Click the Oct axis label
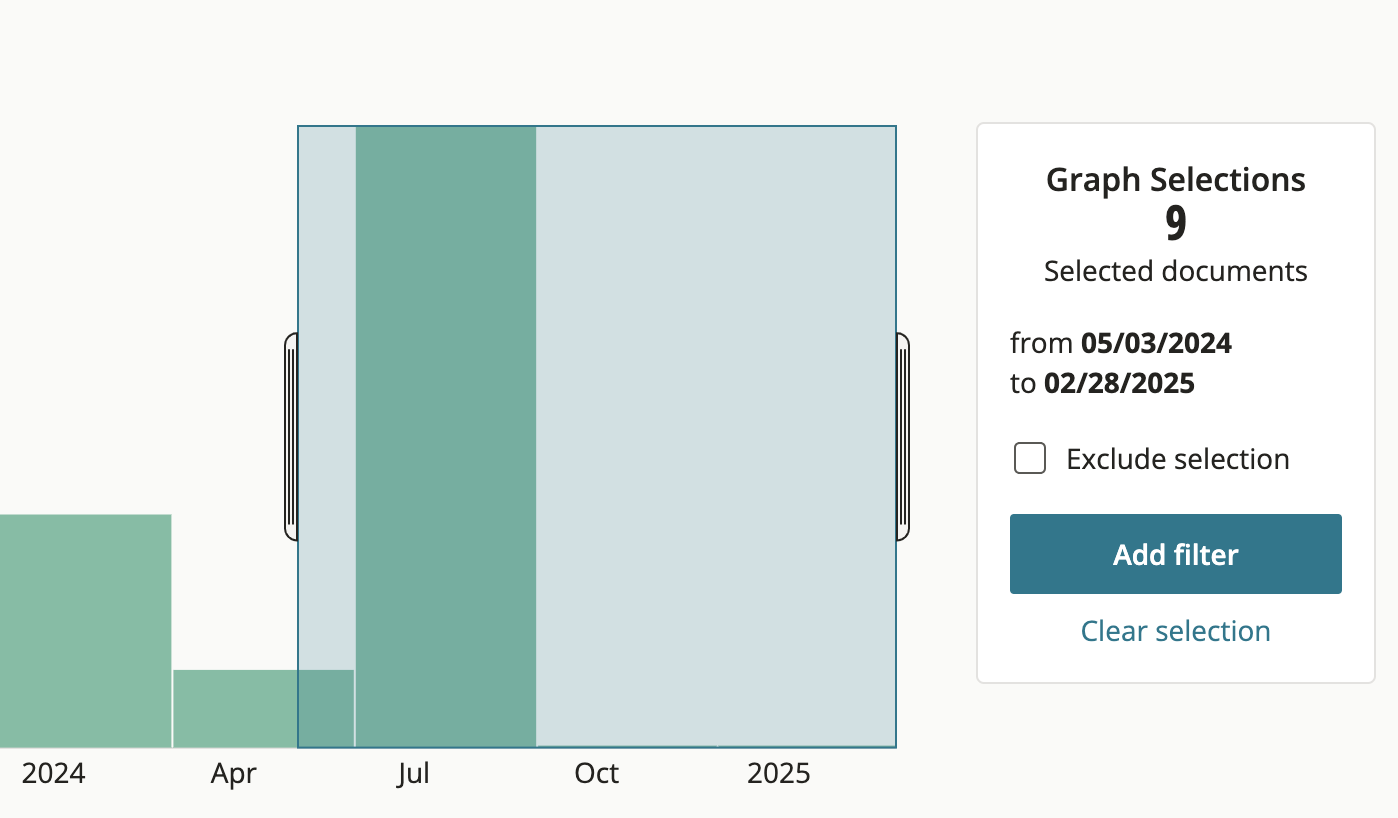Screen dimensions: 1398x818 597,773
